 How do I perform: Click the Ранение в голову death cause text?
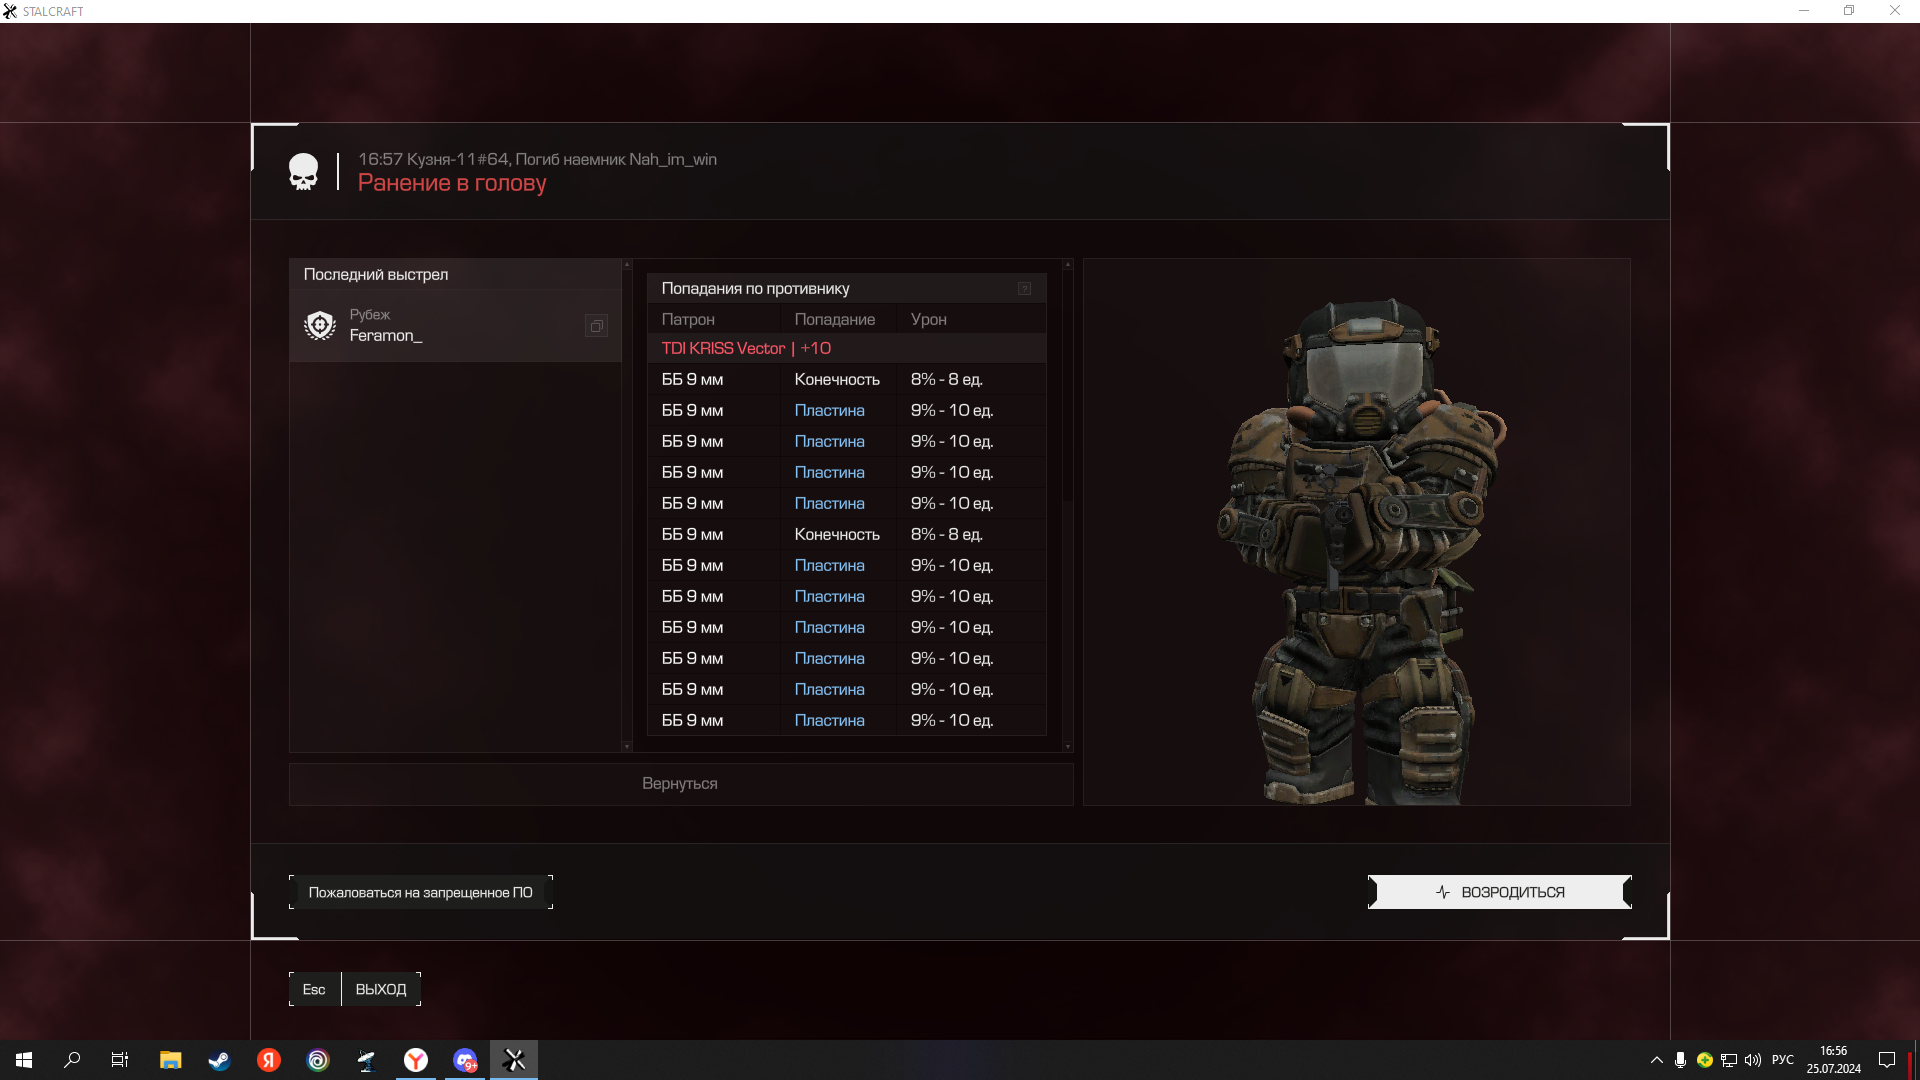[x=452, y=183]
